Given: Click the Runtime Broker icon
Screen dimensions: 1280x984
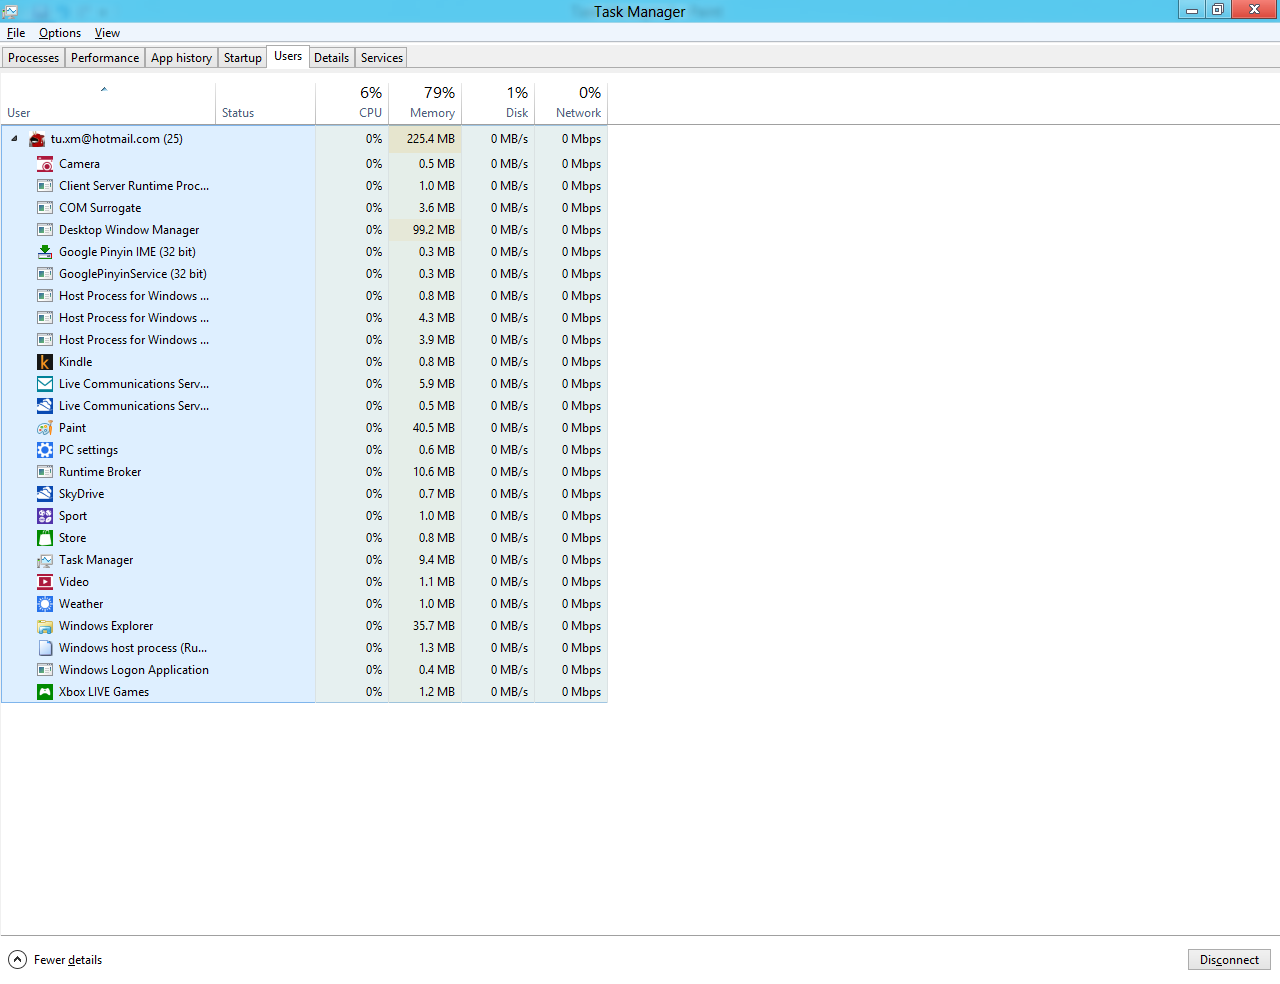Looking at the screenshot, I should pos(45,472).
